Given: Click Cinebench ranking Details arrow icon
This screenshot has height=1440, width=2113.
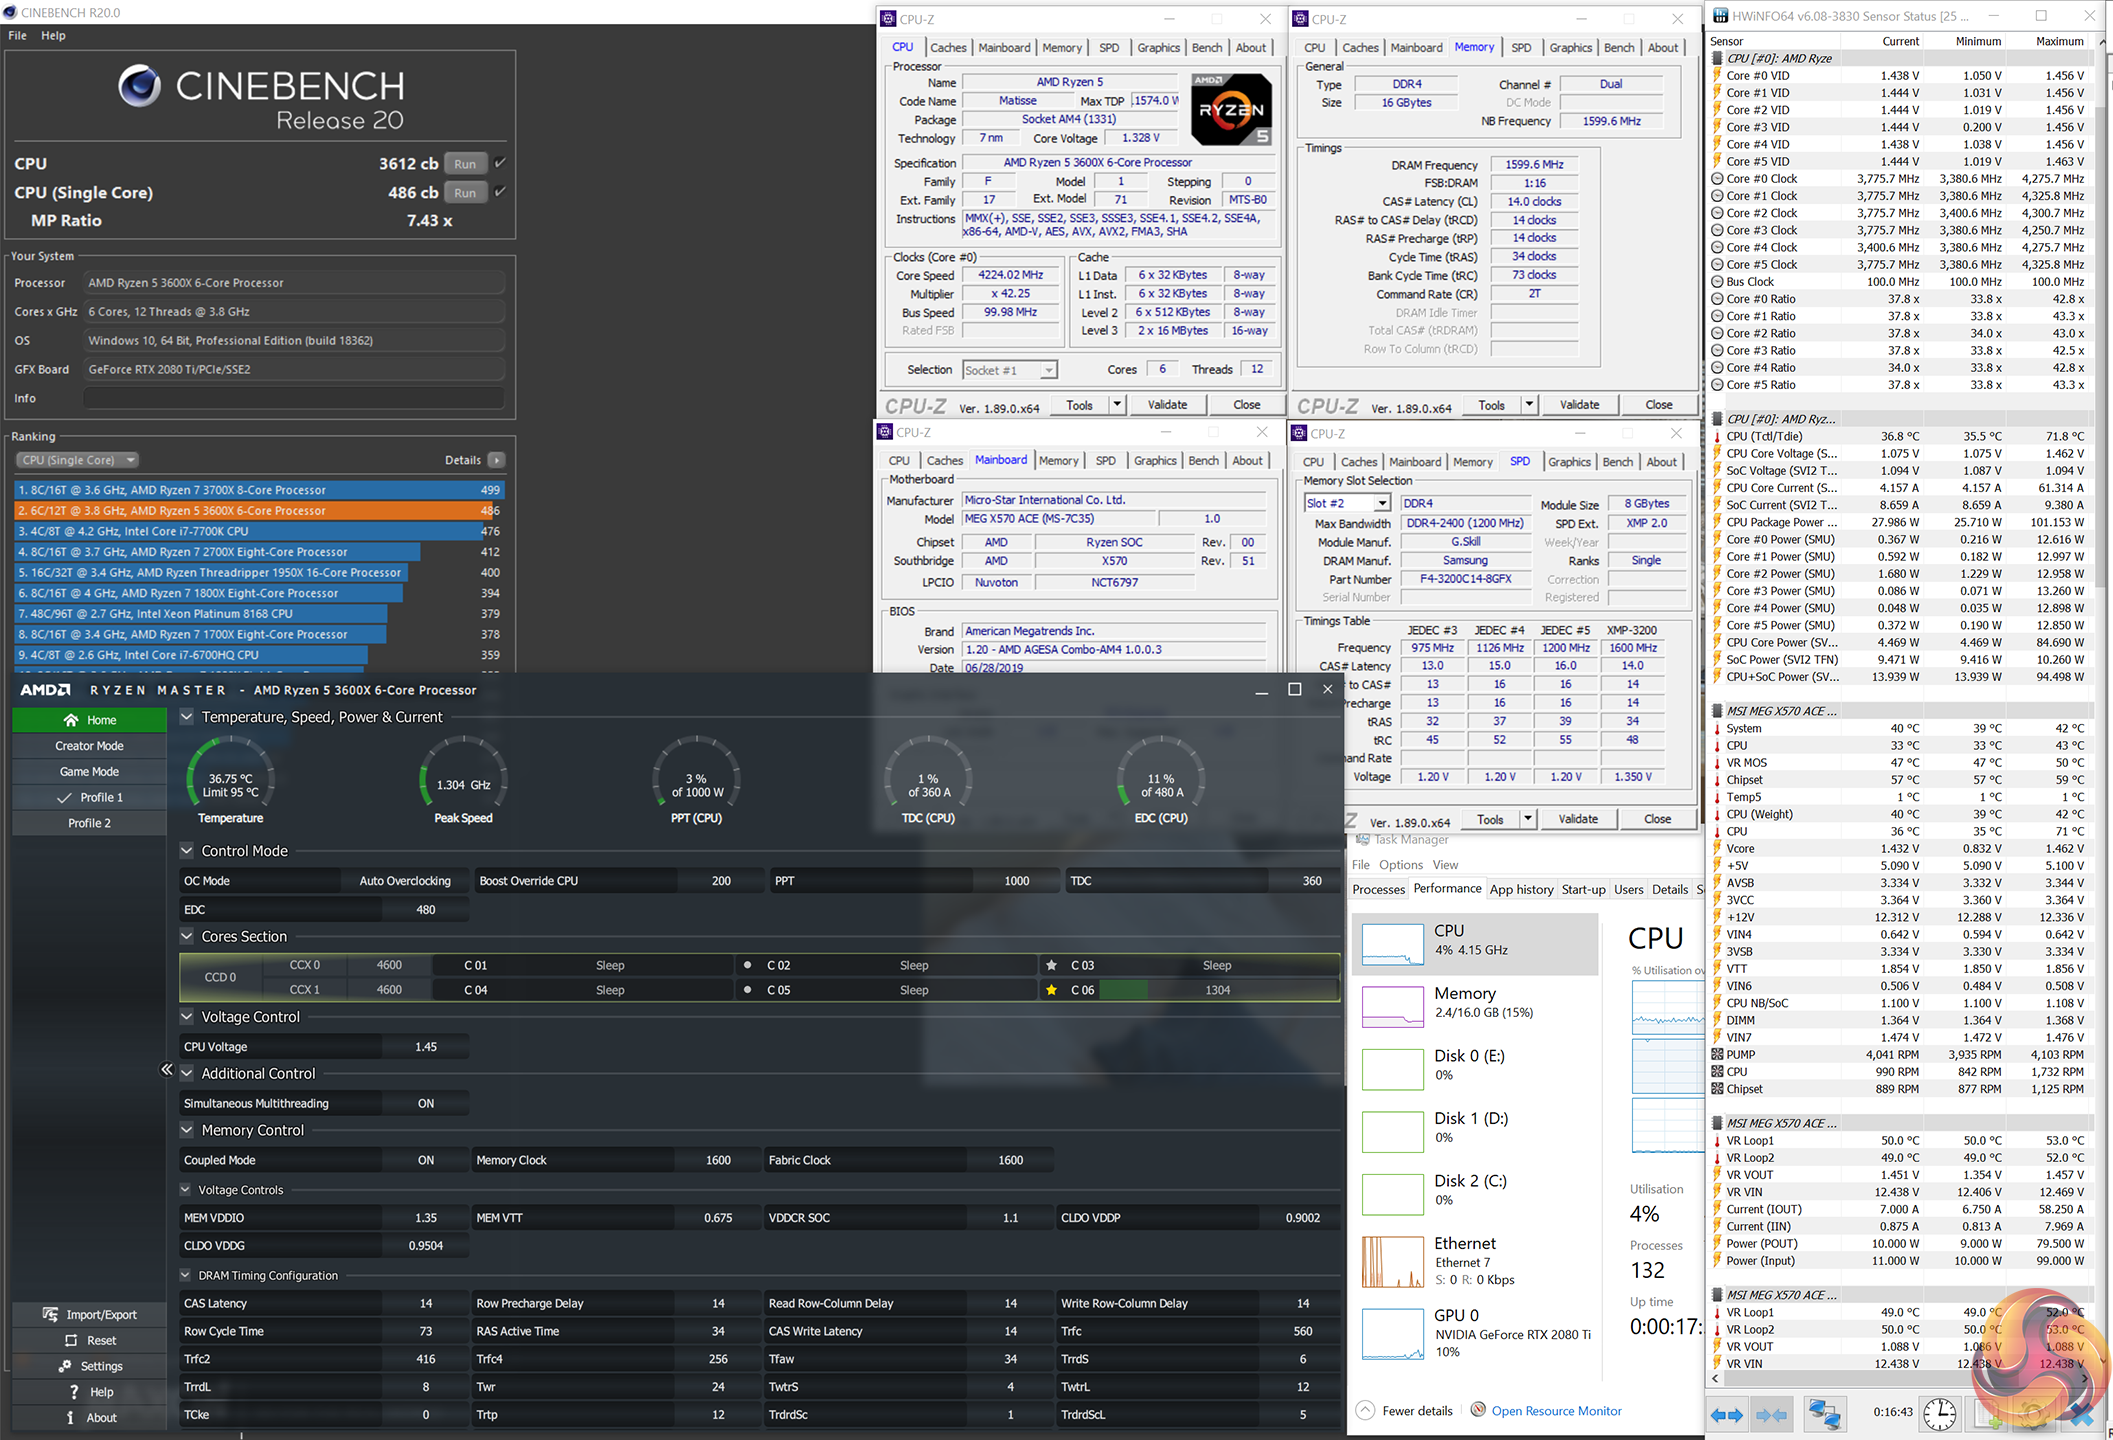Looking at the screenshot, I should coord(497,460).
